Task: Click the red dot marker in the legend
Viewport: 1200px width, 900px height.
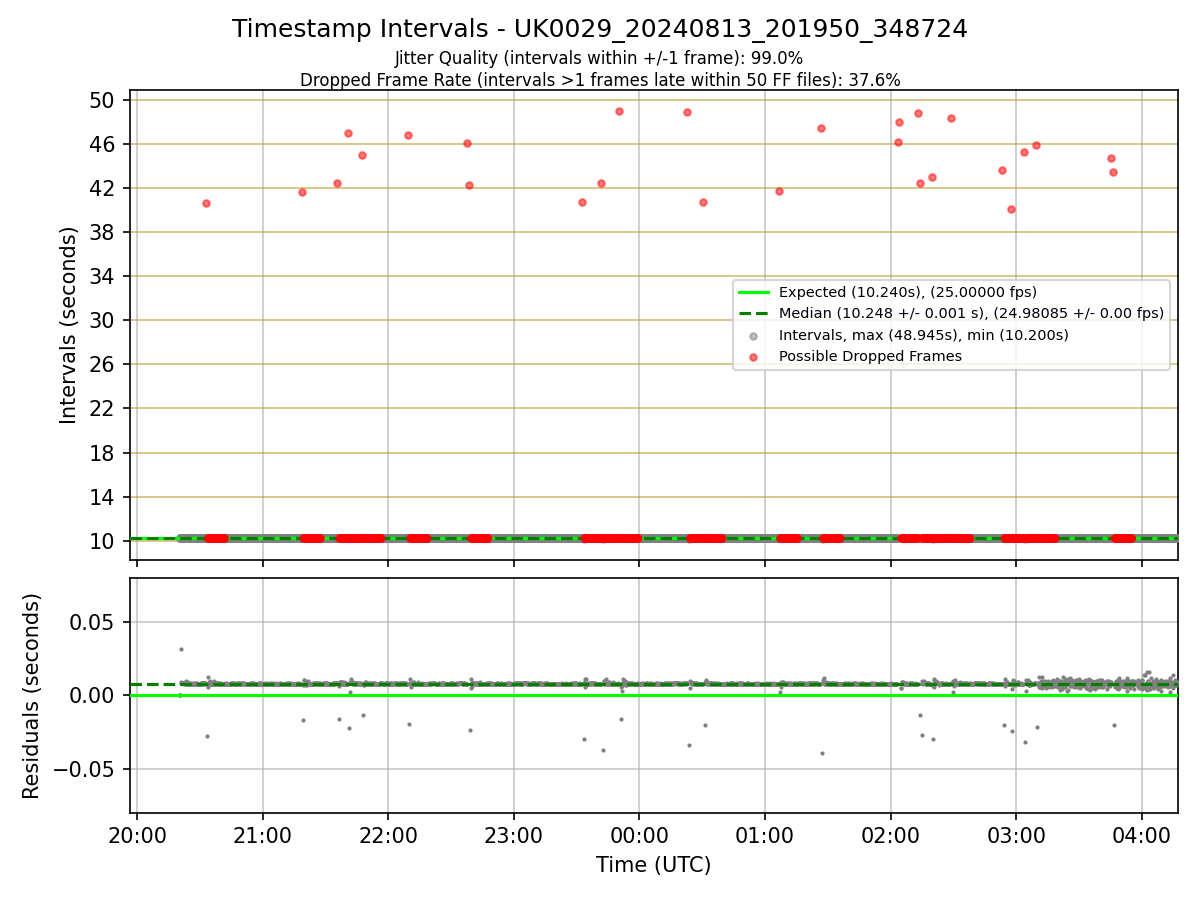Action: tap(754, 356)
